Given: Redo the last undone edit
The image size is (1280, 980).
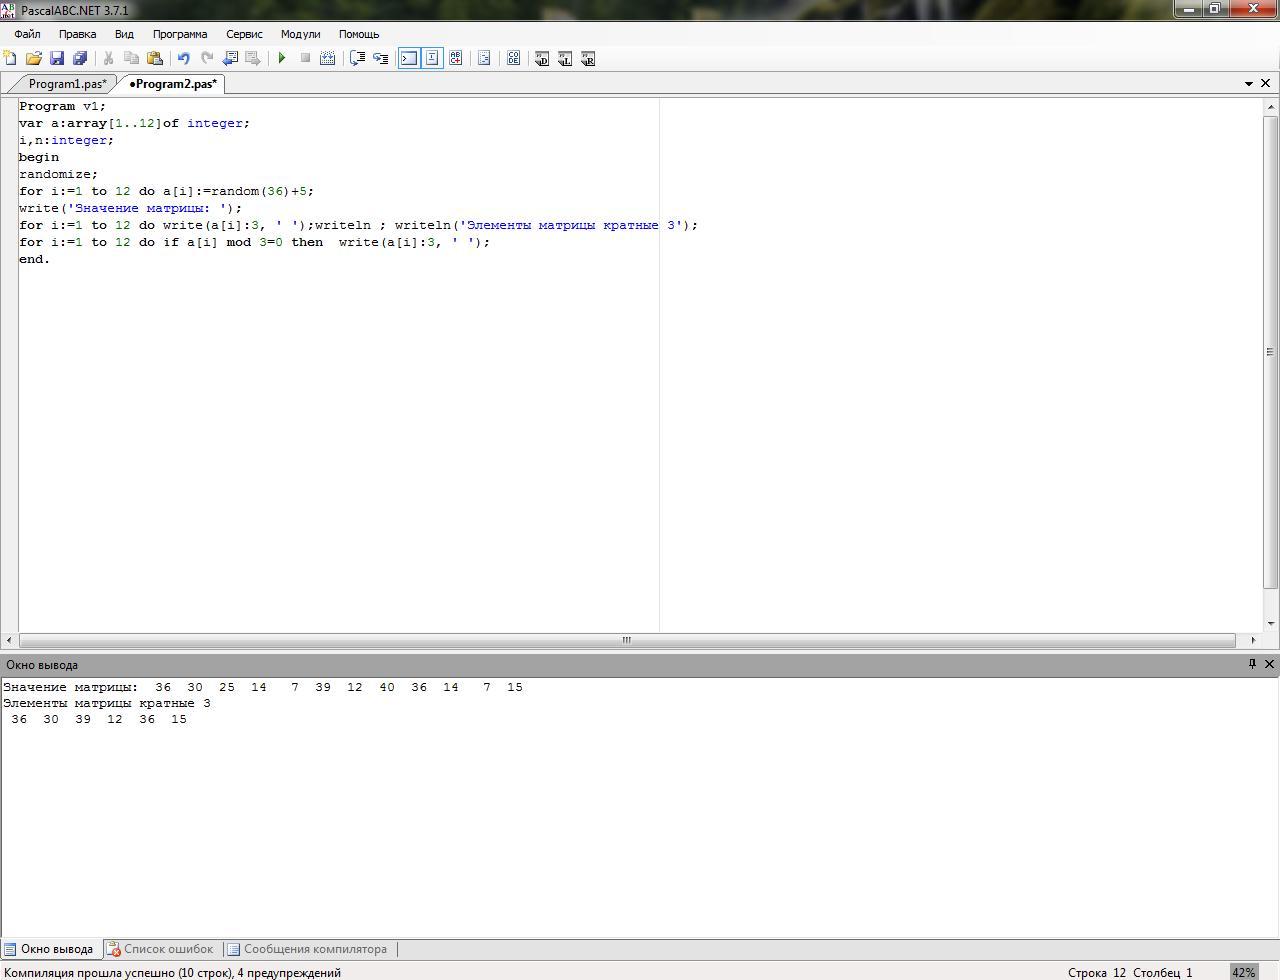Looking at the screenshot, I should pos(207,58).
